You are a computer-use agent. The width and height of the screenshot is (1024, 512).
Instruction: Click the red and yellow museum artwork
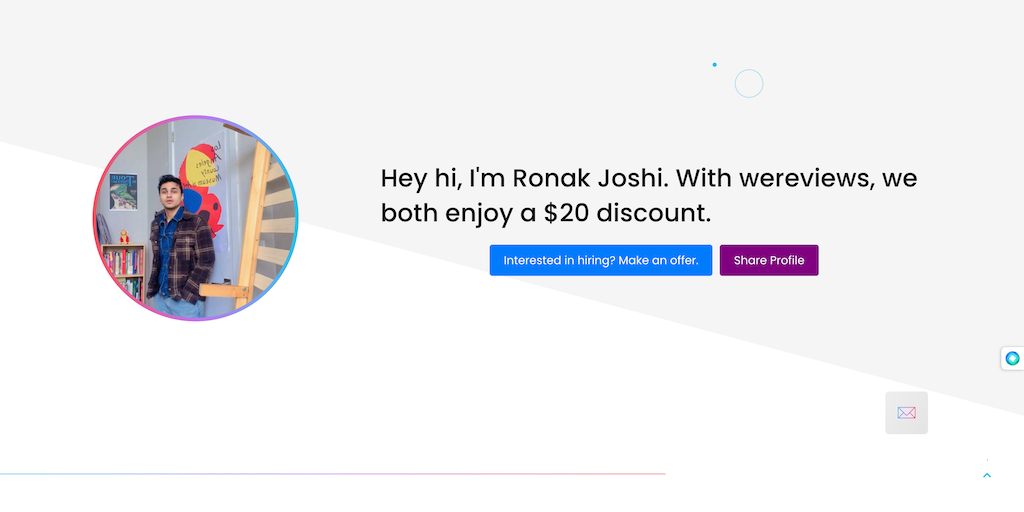click(x=203, y=185)
